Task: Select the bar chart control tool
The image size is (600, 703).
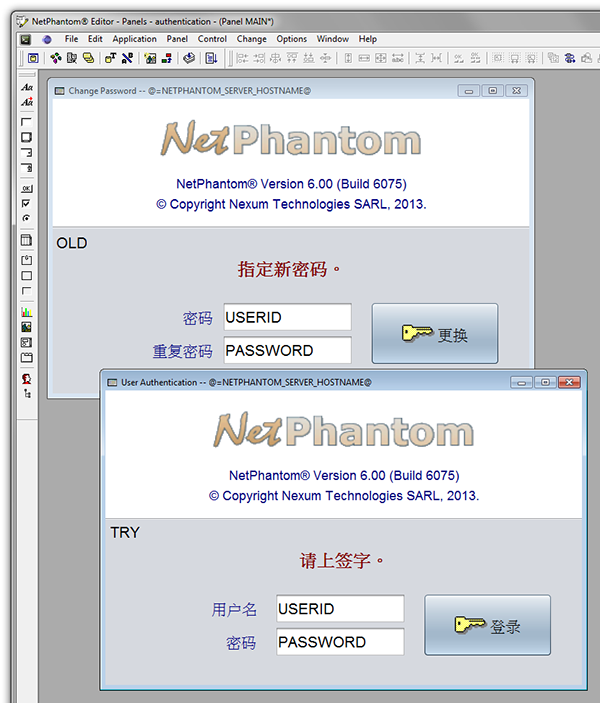Action: [x=27, y=312]
